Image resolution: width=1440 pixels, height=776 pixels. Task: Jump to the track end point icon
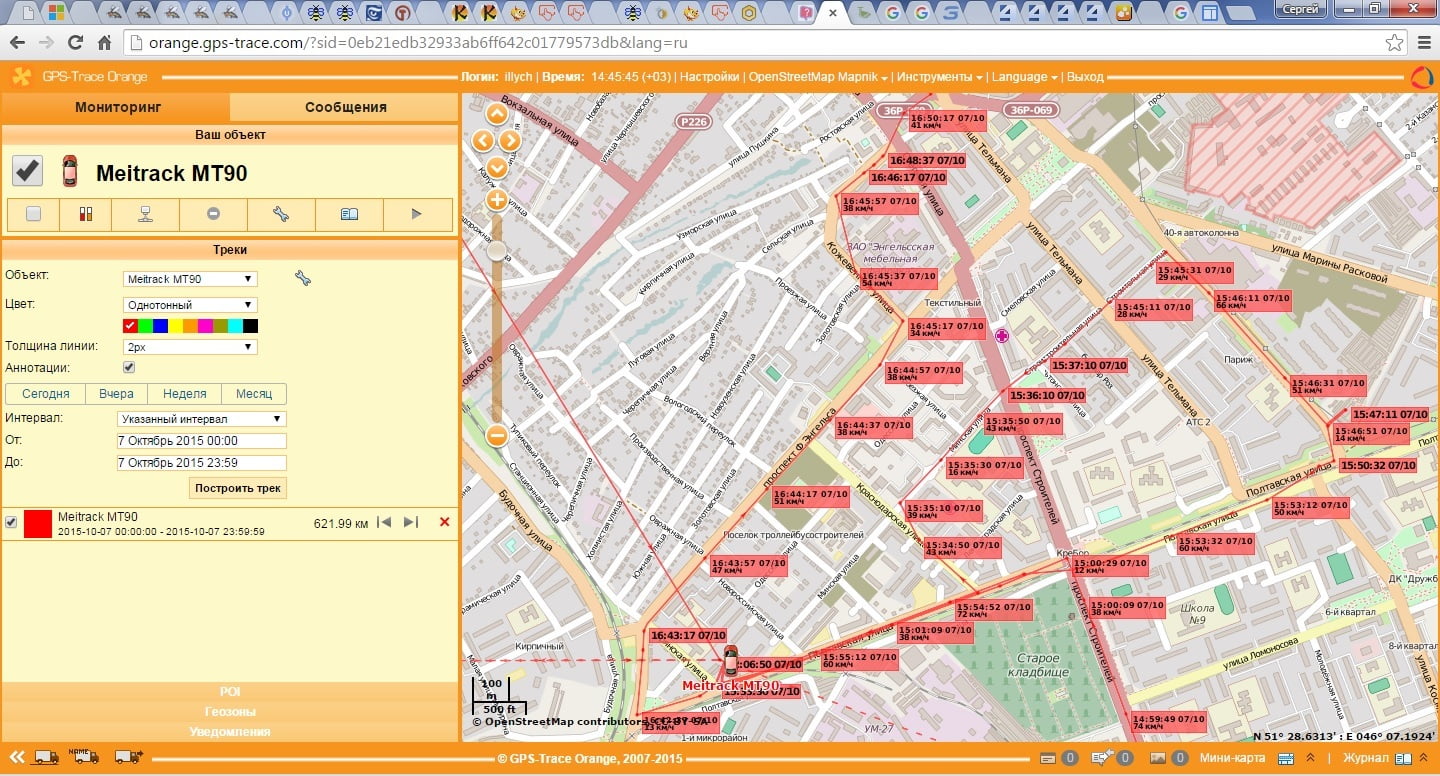pyautogui.click(x=411, y=522)
